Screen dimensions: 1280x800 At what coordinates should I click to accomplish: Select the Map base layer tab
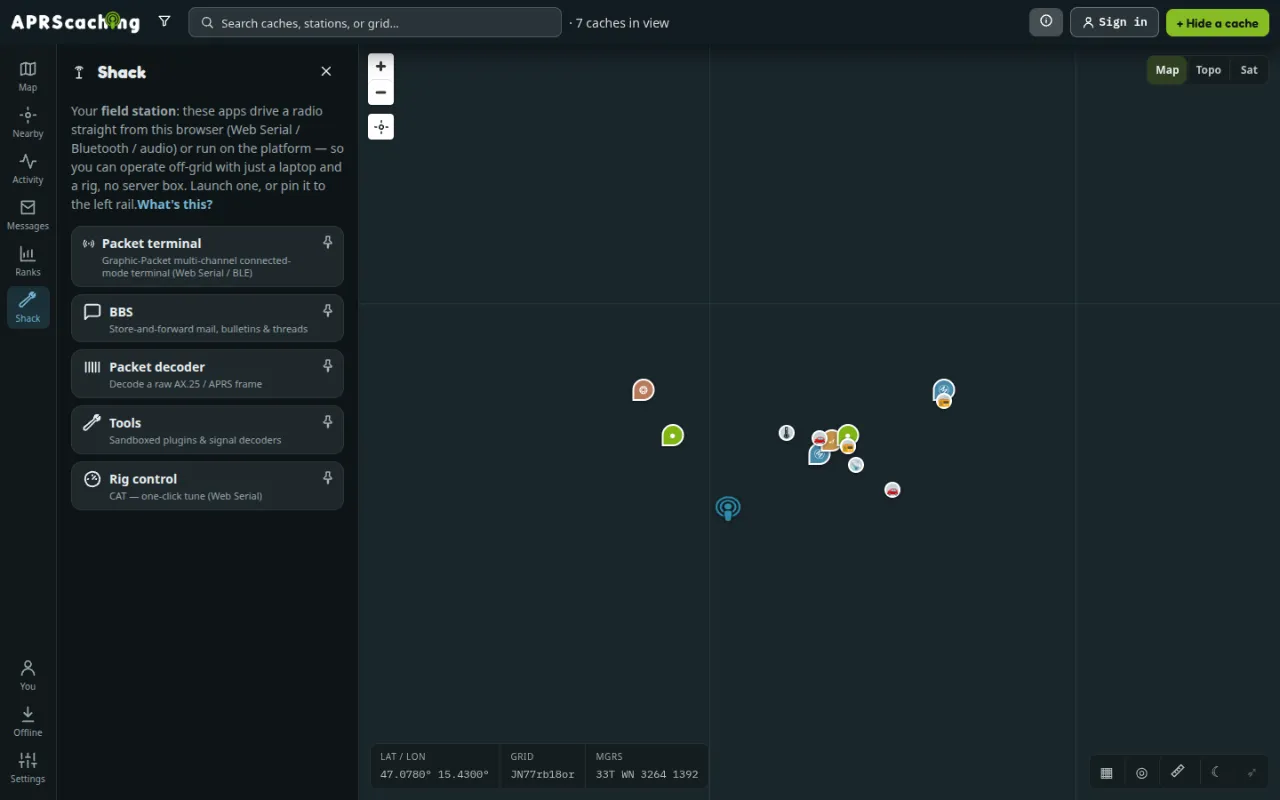[x=1167, y=70]
